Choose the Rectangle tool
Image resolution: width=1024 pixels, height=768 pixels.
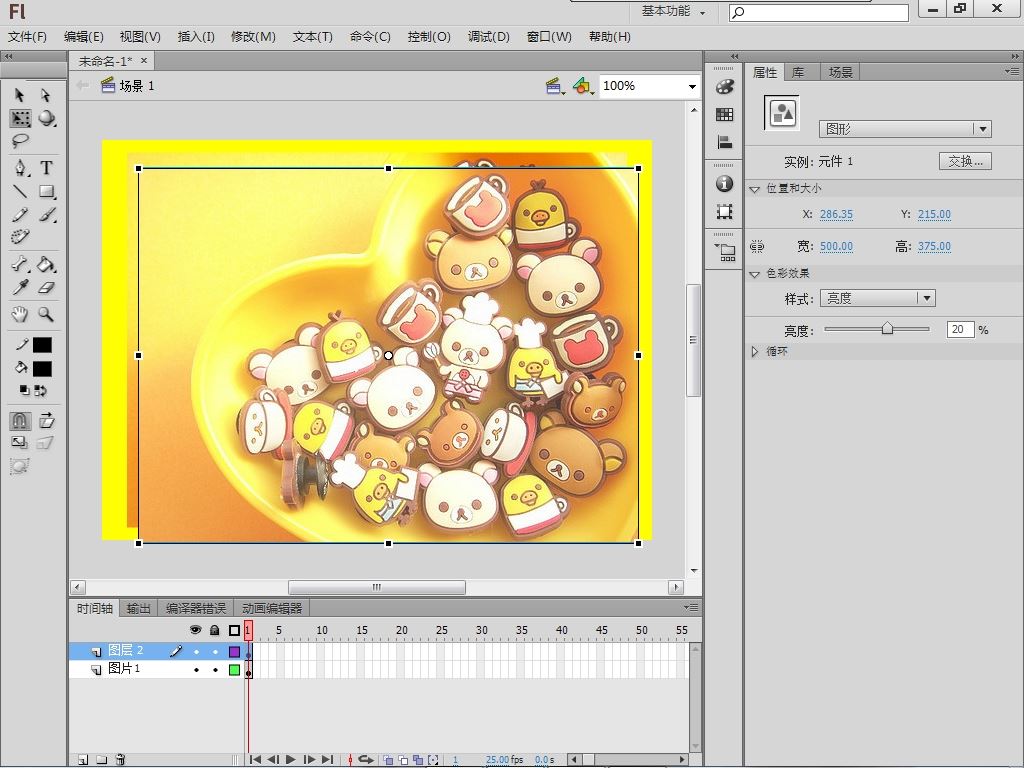tap(46, 191)
